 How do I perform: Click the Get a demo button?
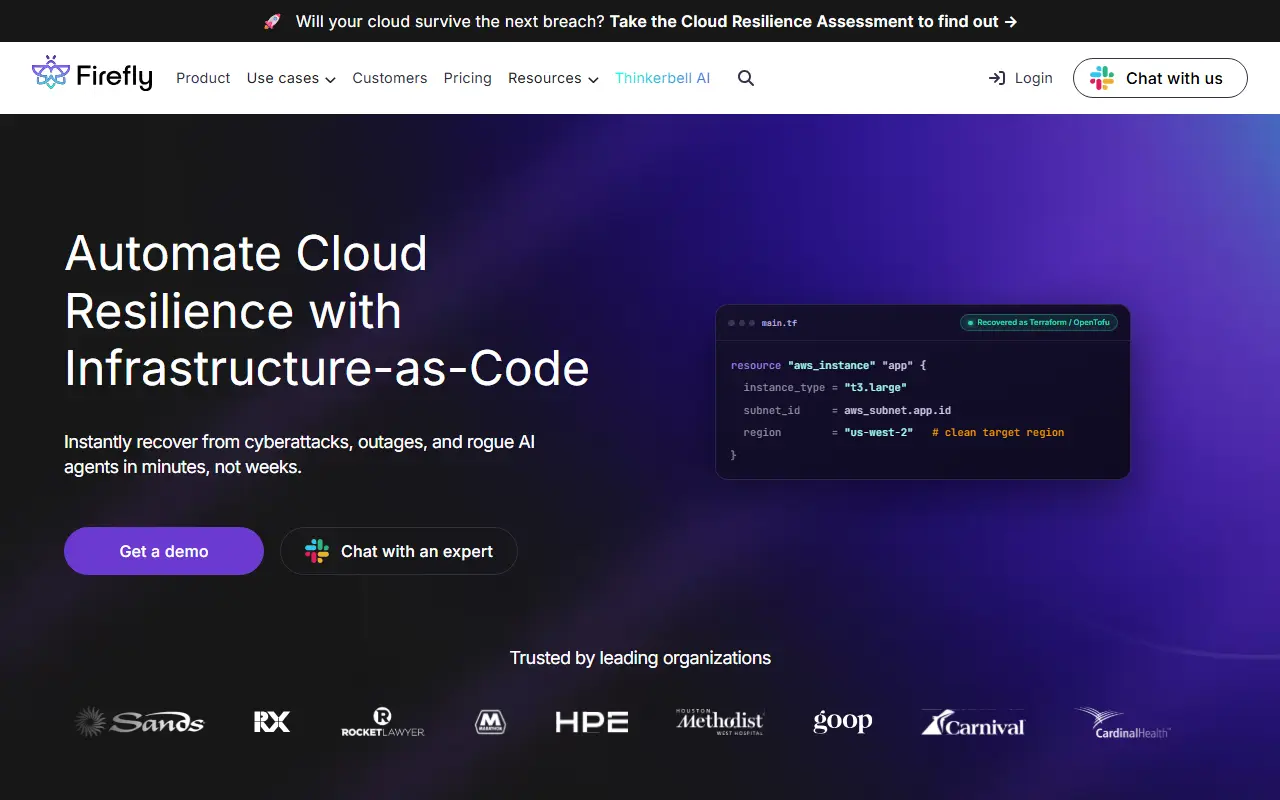point(164,551)
